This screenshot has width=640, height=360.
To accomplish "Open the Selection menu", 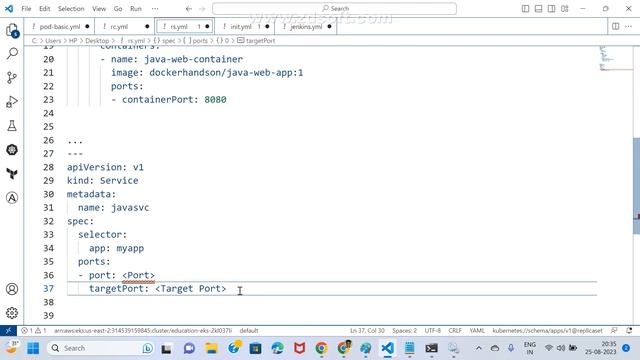I will point(71,9).
